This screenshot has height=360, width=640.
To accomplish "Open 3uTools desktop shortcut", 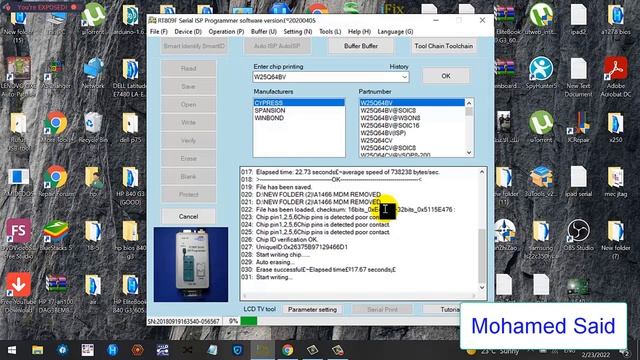I will [x=541, y=181].
